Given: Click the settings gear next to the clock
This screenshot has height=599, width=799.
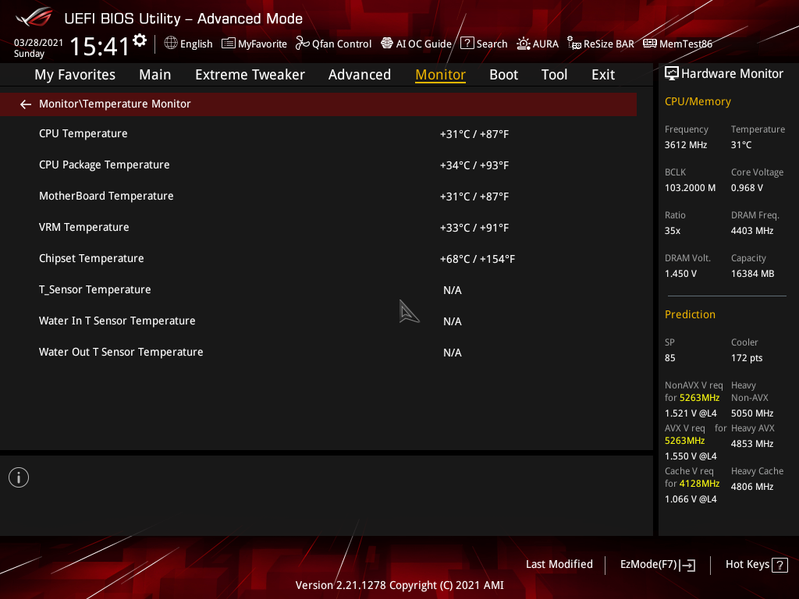Looking at the screenshot, I should (x=140, y=41).
